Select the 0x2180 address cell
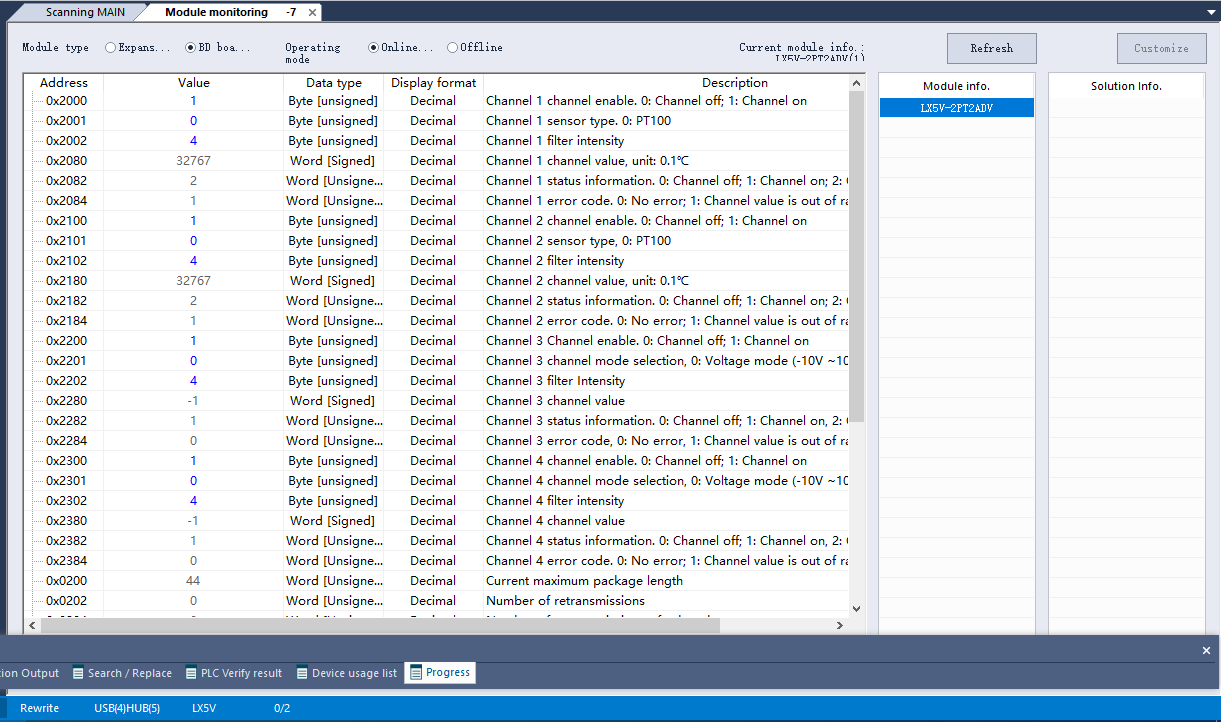Screen dimensions: 1221x722 (66, 281)
